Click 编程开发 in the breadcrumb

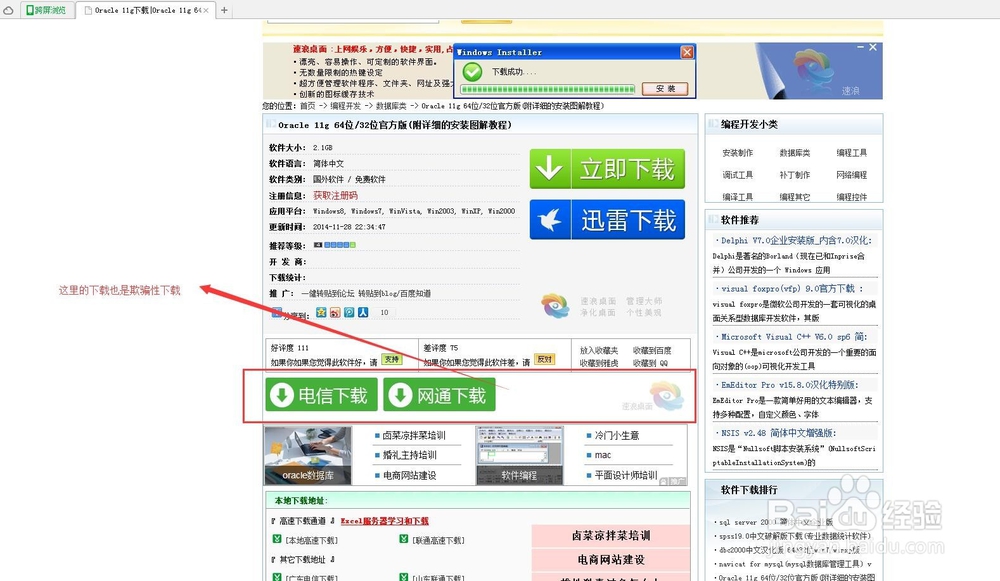[345, 106]
